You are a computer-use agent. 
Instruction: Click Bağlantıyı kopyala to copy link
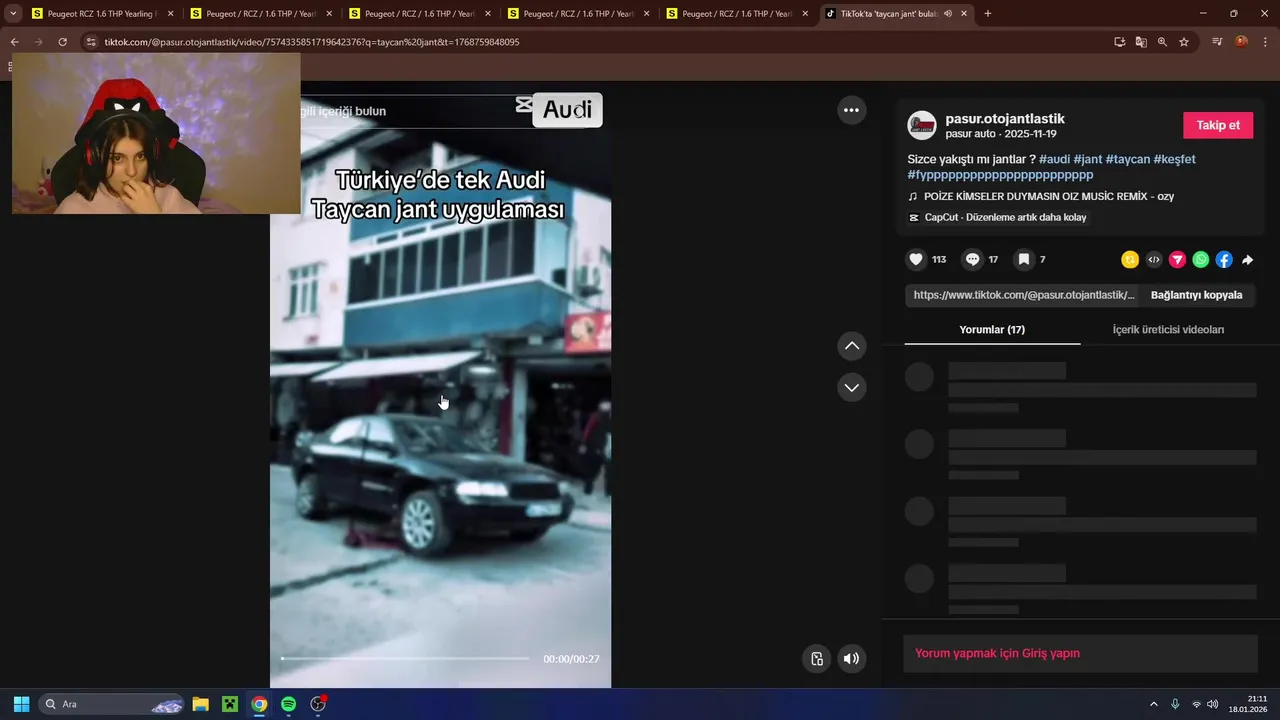(x=1196, y=295)
